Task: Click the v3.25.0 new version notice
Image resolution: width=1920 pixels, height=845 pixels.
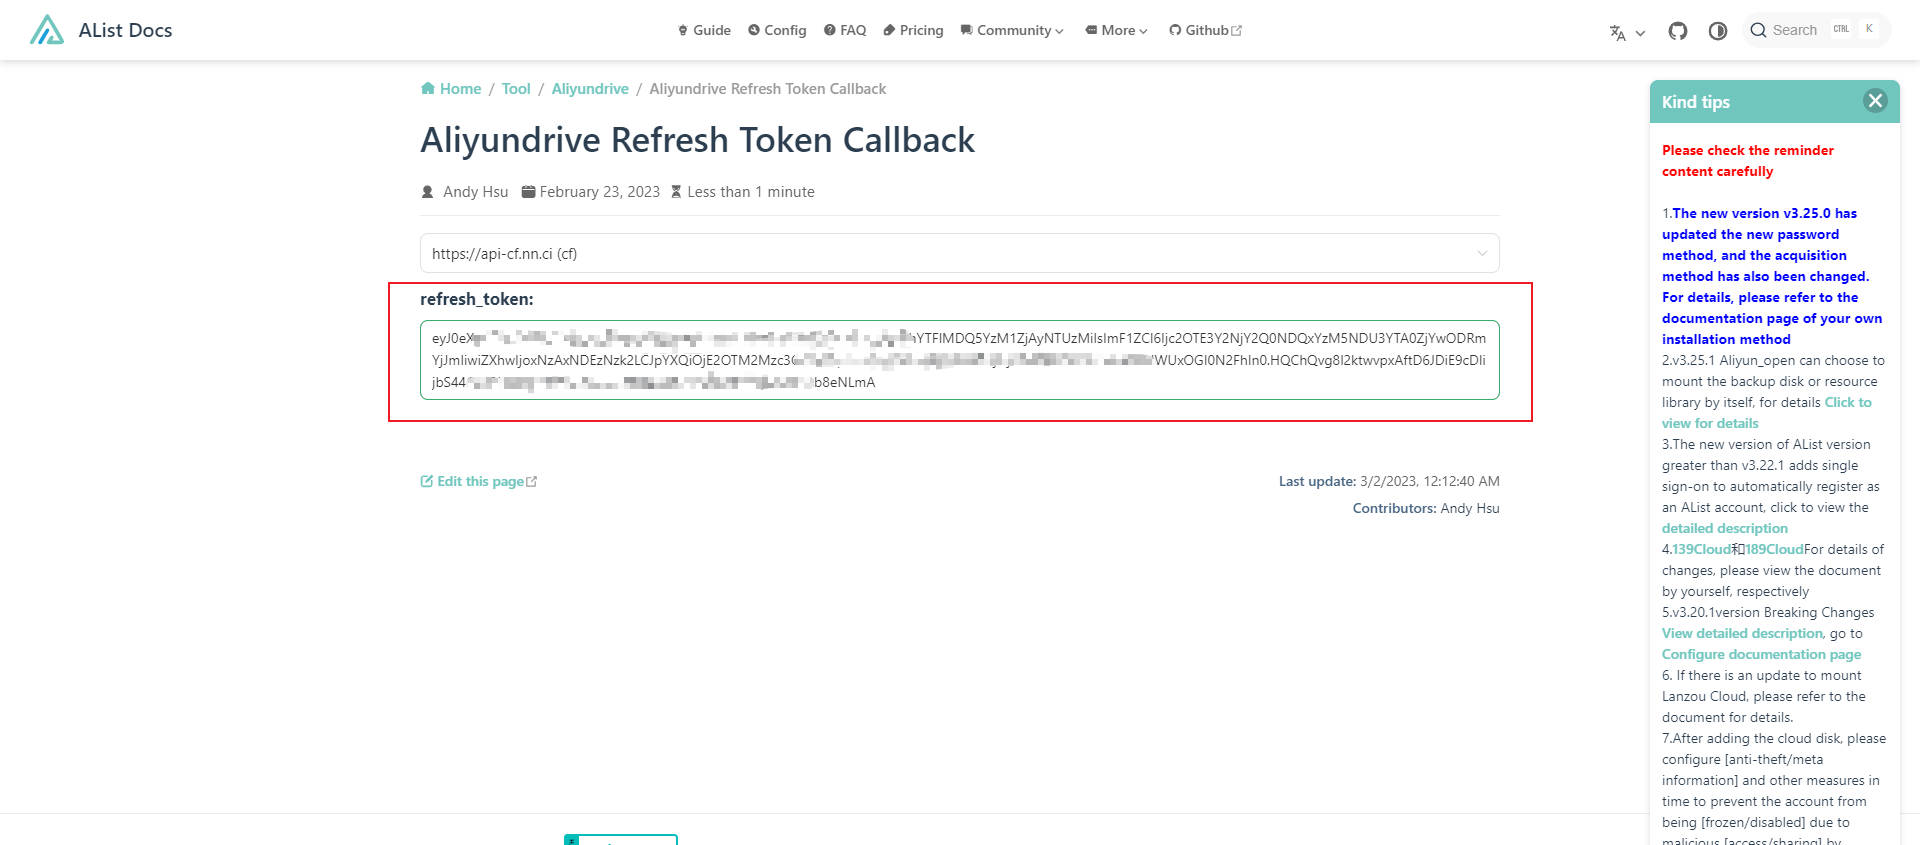Action: click(x=1771, y=276)
